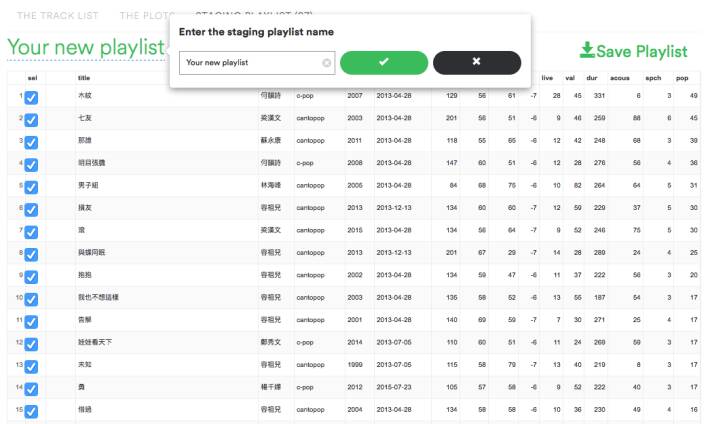Sort by the sel column header
710x424 pixels.
coord(33,78)
